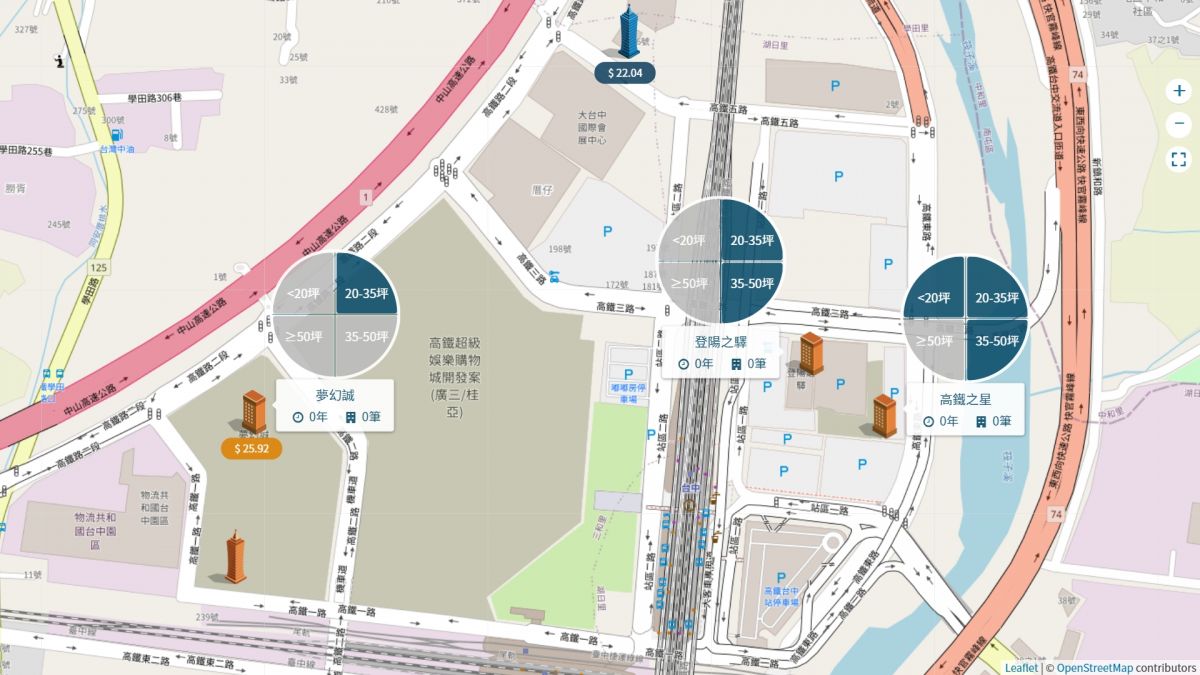Open the blue skyscraper marker above $ 22.04
Image resolution: width=1200 pixels, height=675 pixels.
tap(627, 30)
